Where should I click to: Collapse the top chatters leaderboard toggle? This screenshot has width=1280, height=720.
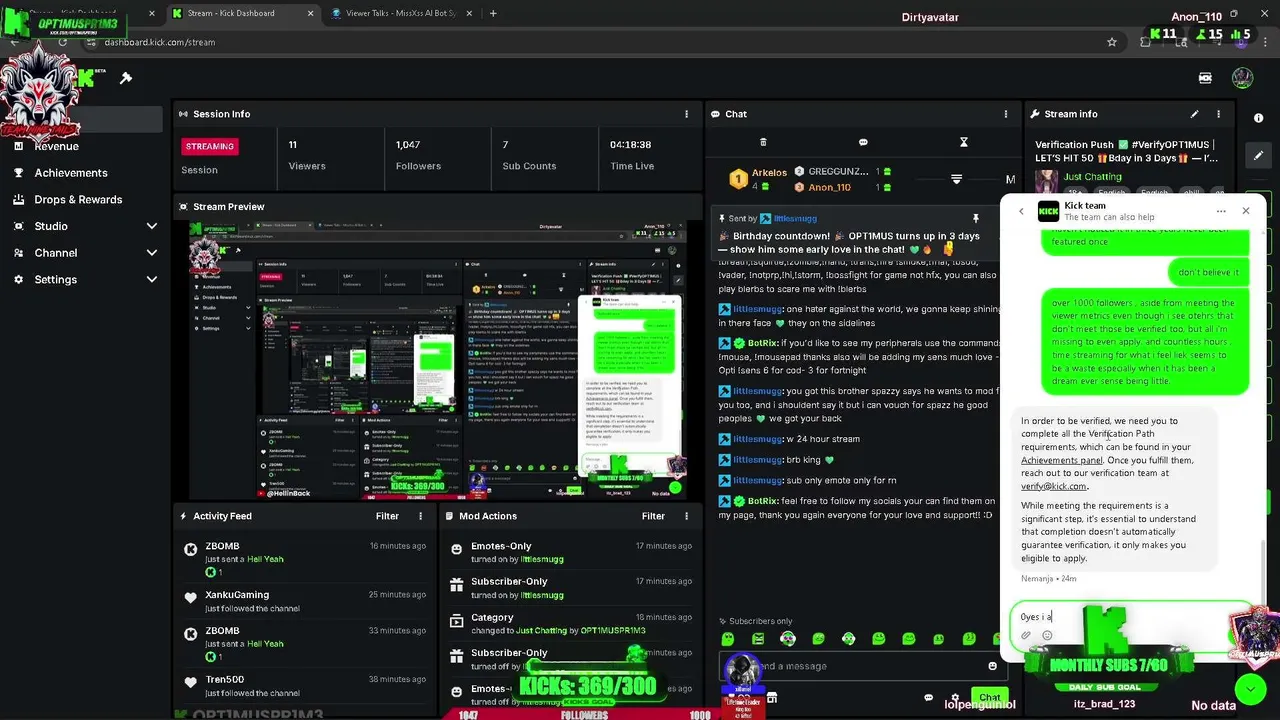click(956, 179)
